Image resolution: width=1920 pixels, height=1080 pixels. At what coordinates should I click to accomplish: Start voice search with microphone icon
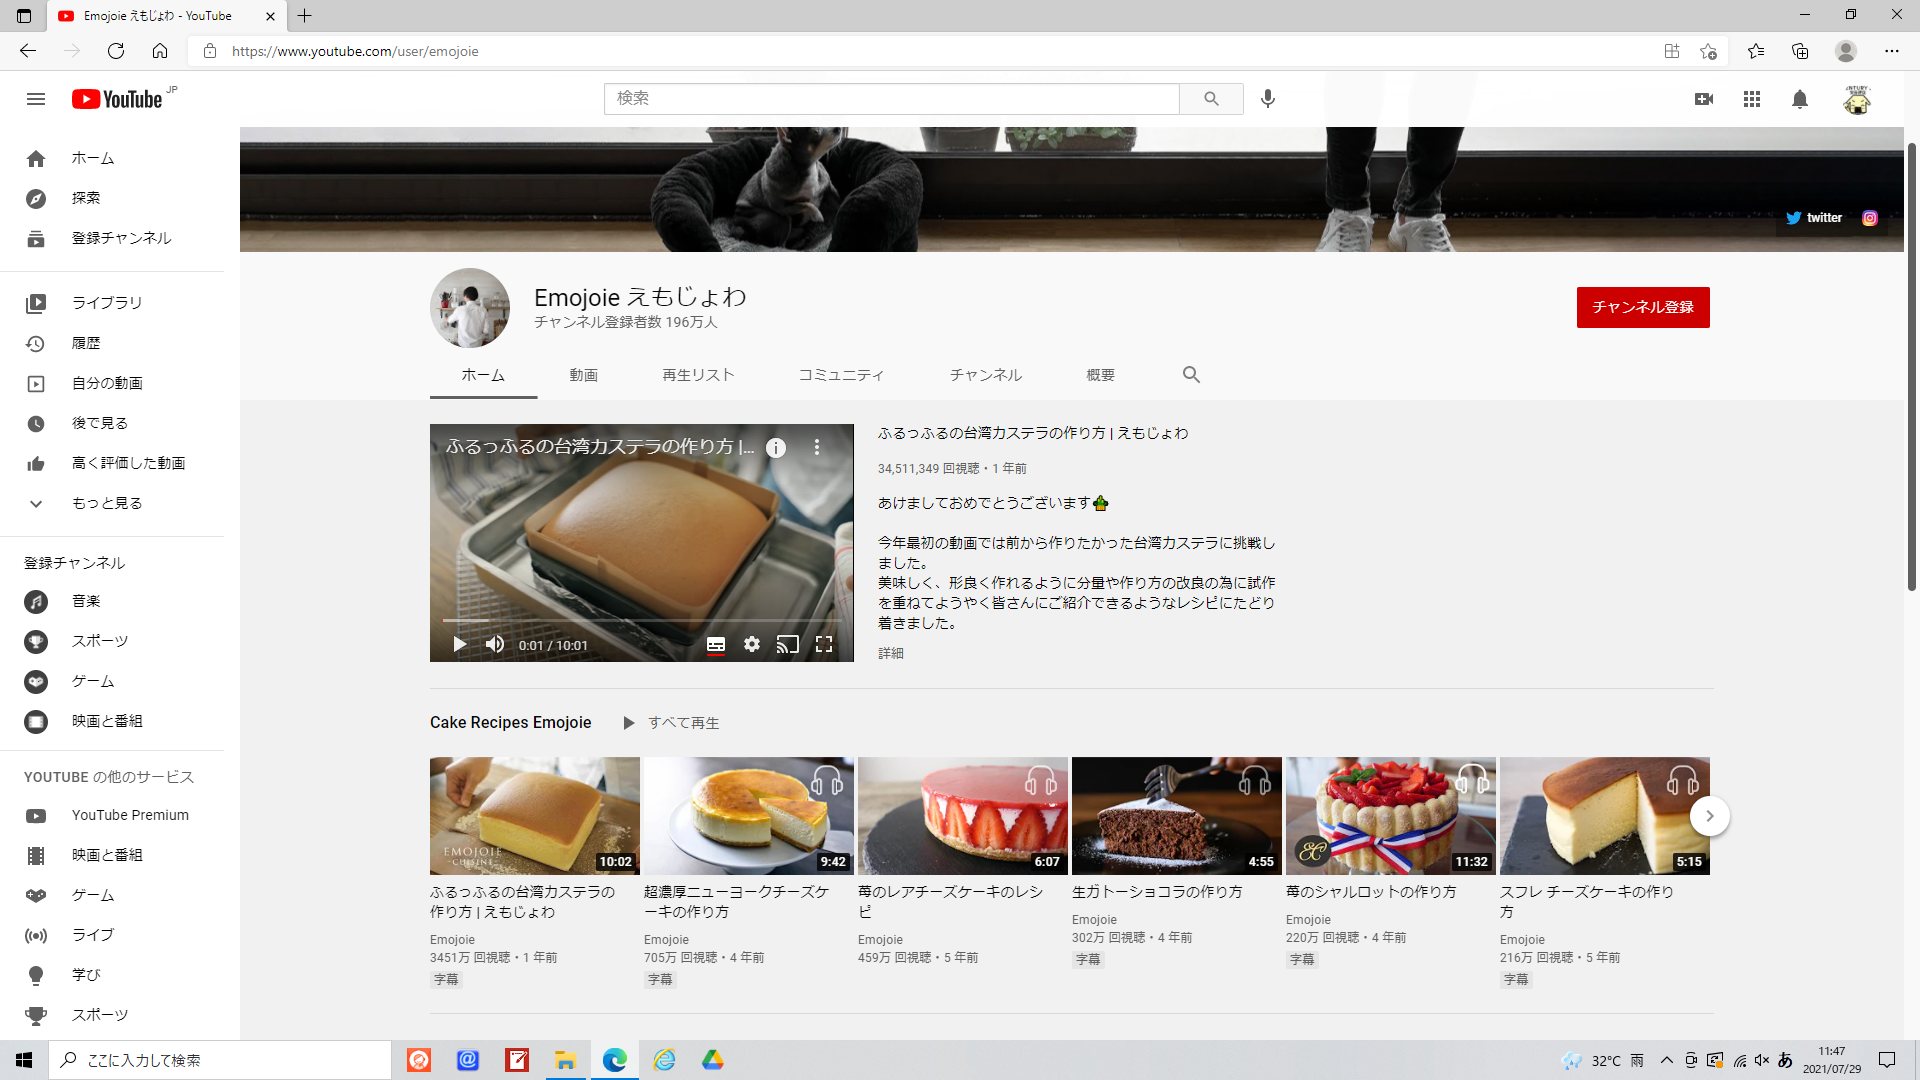(x=1267, y=98)
